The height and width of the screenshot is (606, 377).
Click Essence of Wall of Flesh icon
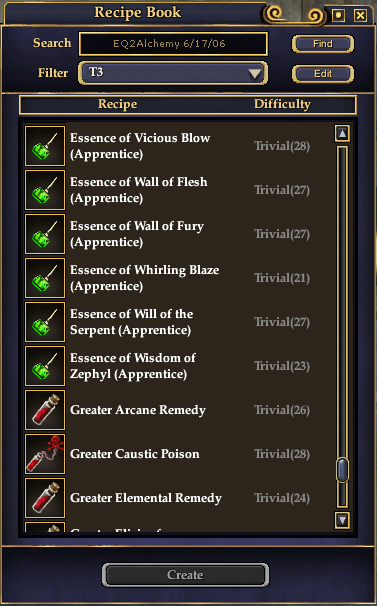(x=45, y=190)
